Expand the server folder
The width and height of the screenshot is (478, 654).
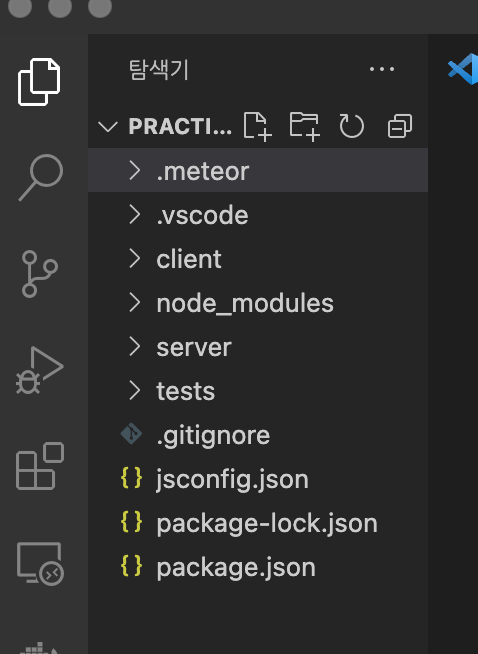click(258, 347)
